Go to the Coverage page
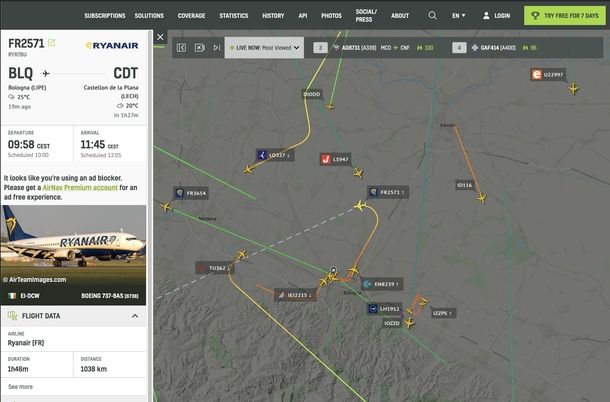The height and width of the screenshot is (402, 610). 191,16
